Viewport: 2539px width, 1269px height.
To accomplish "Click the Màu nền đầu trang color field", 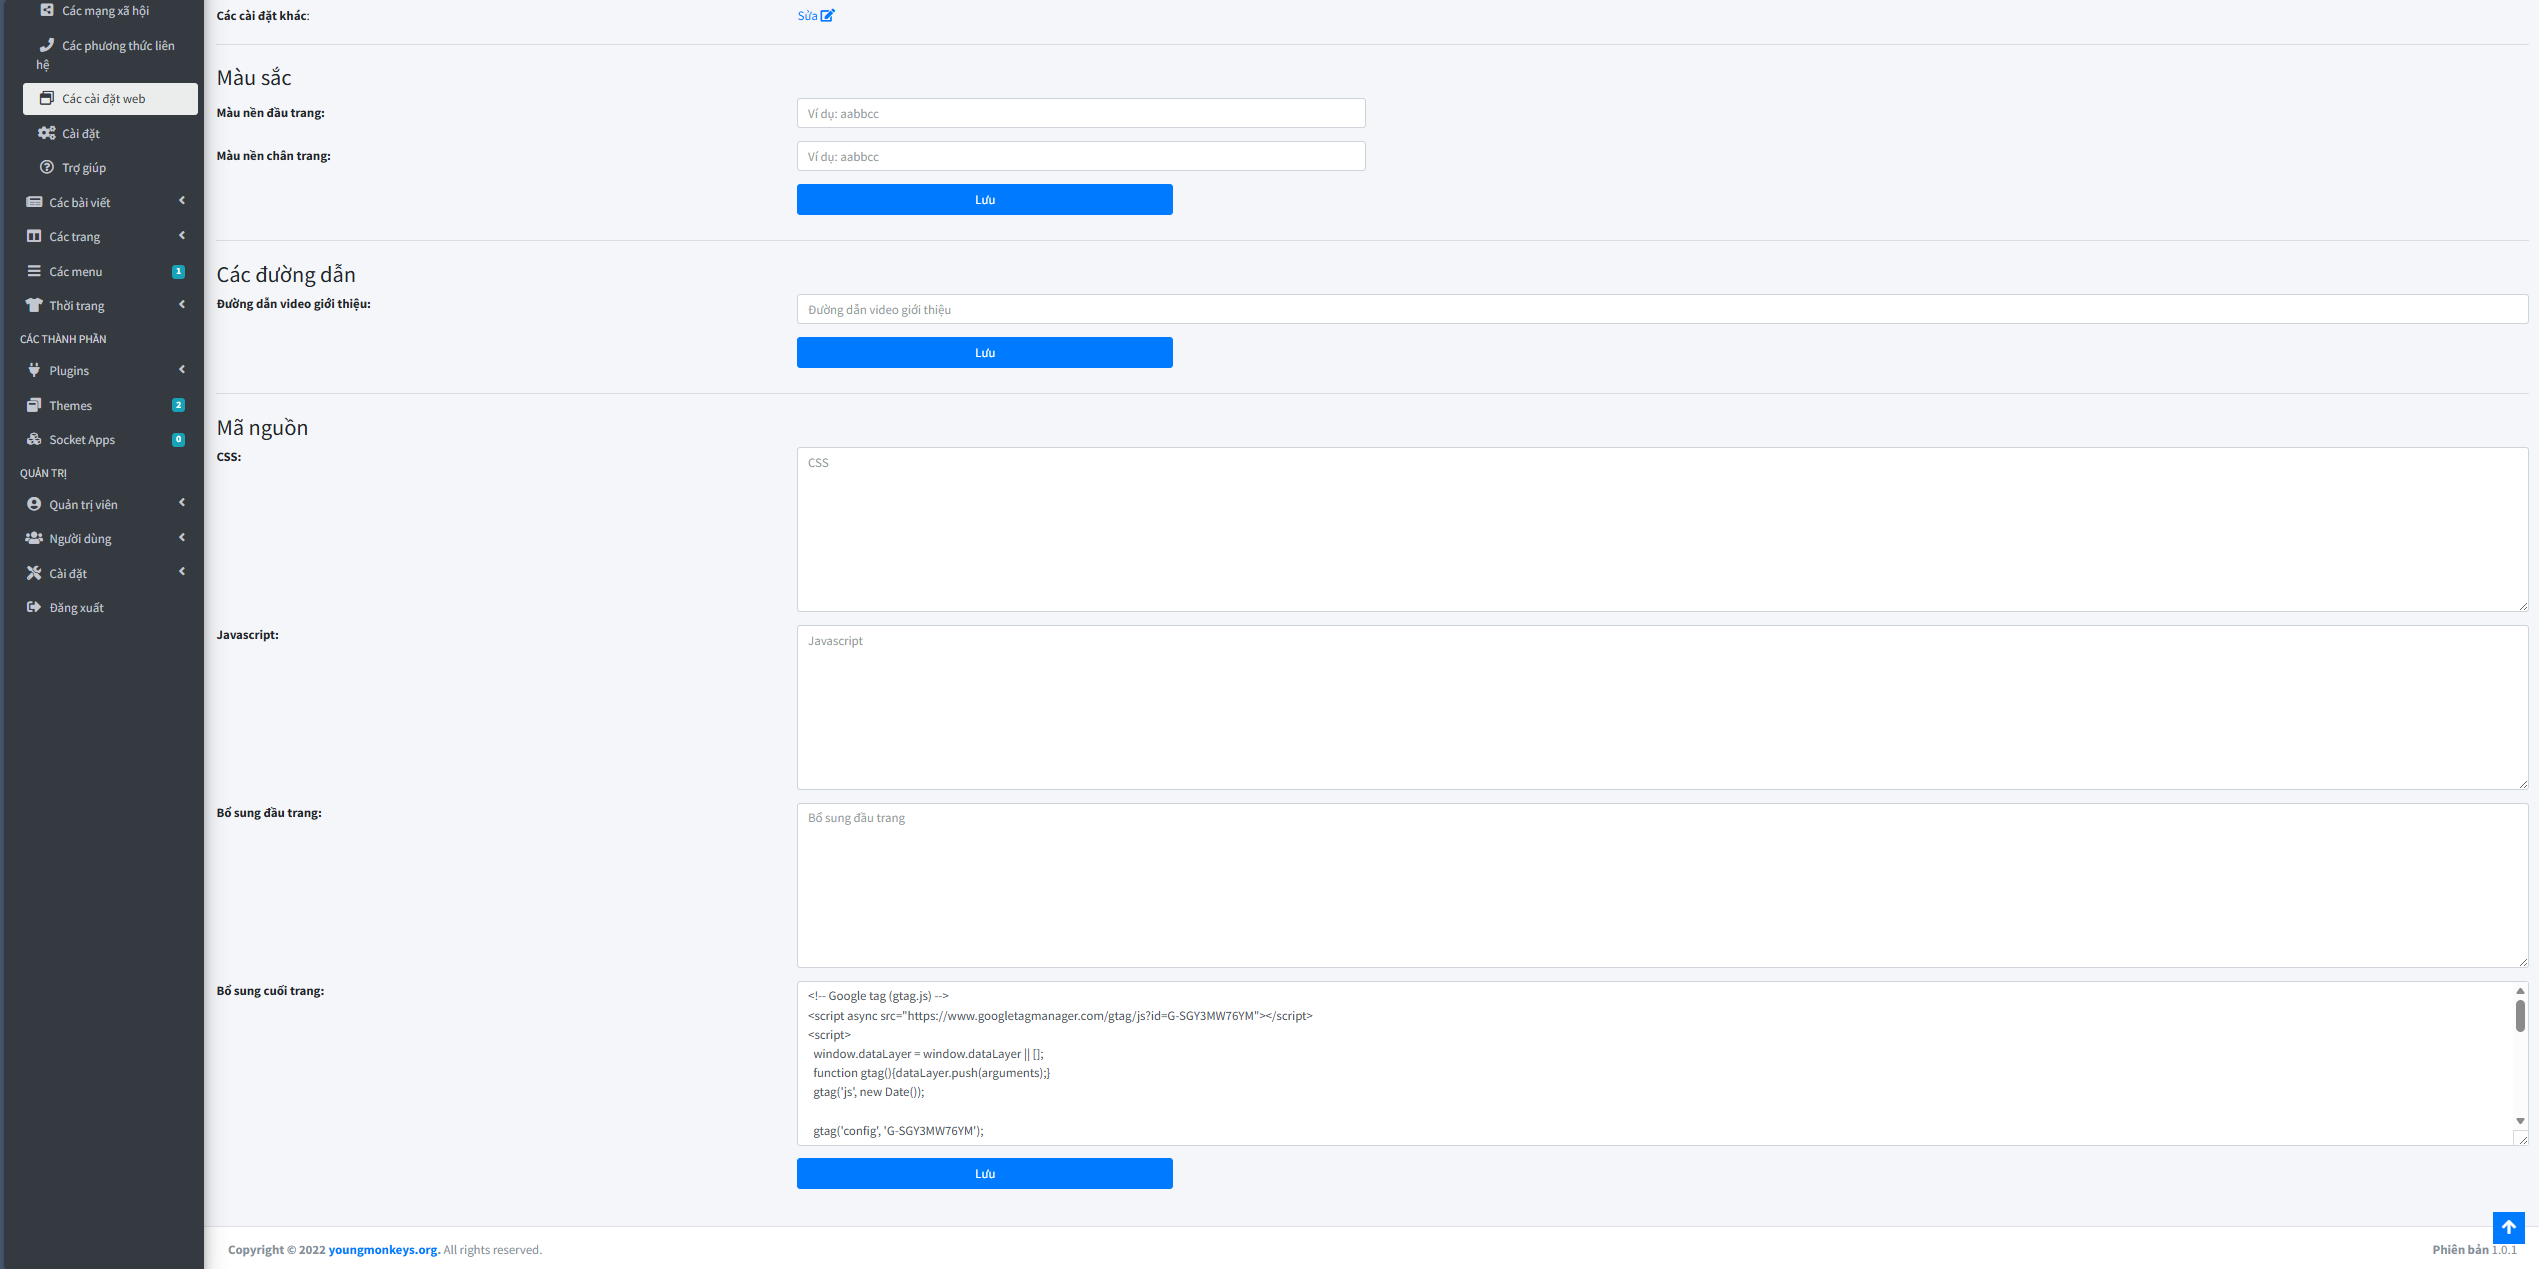I will click(1080, 114).
